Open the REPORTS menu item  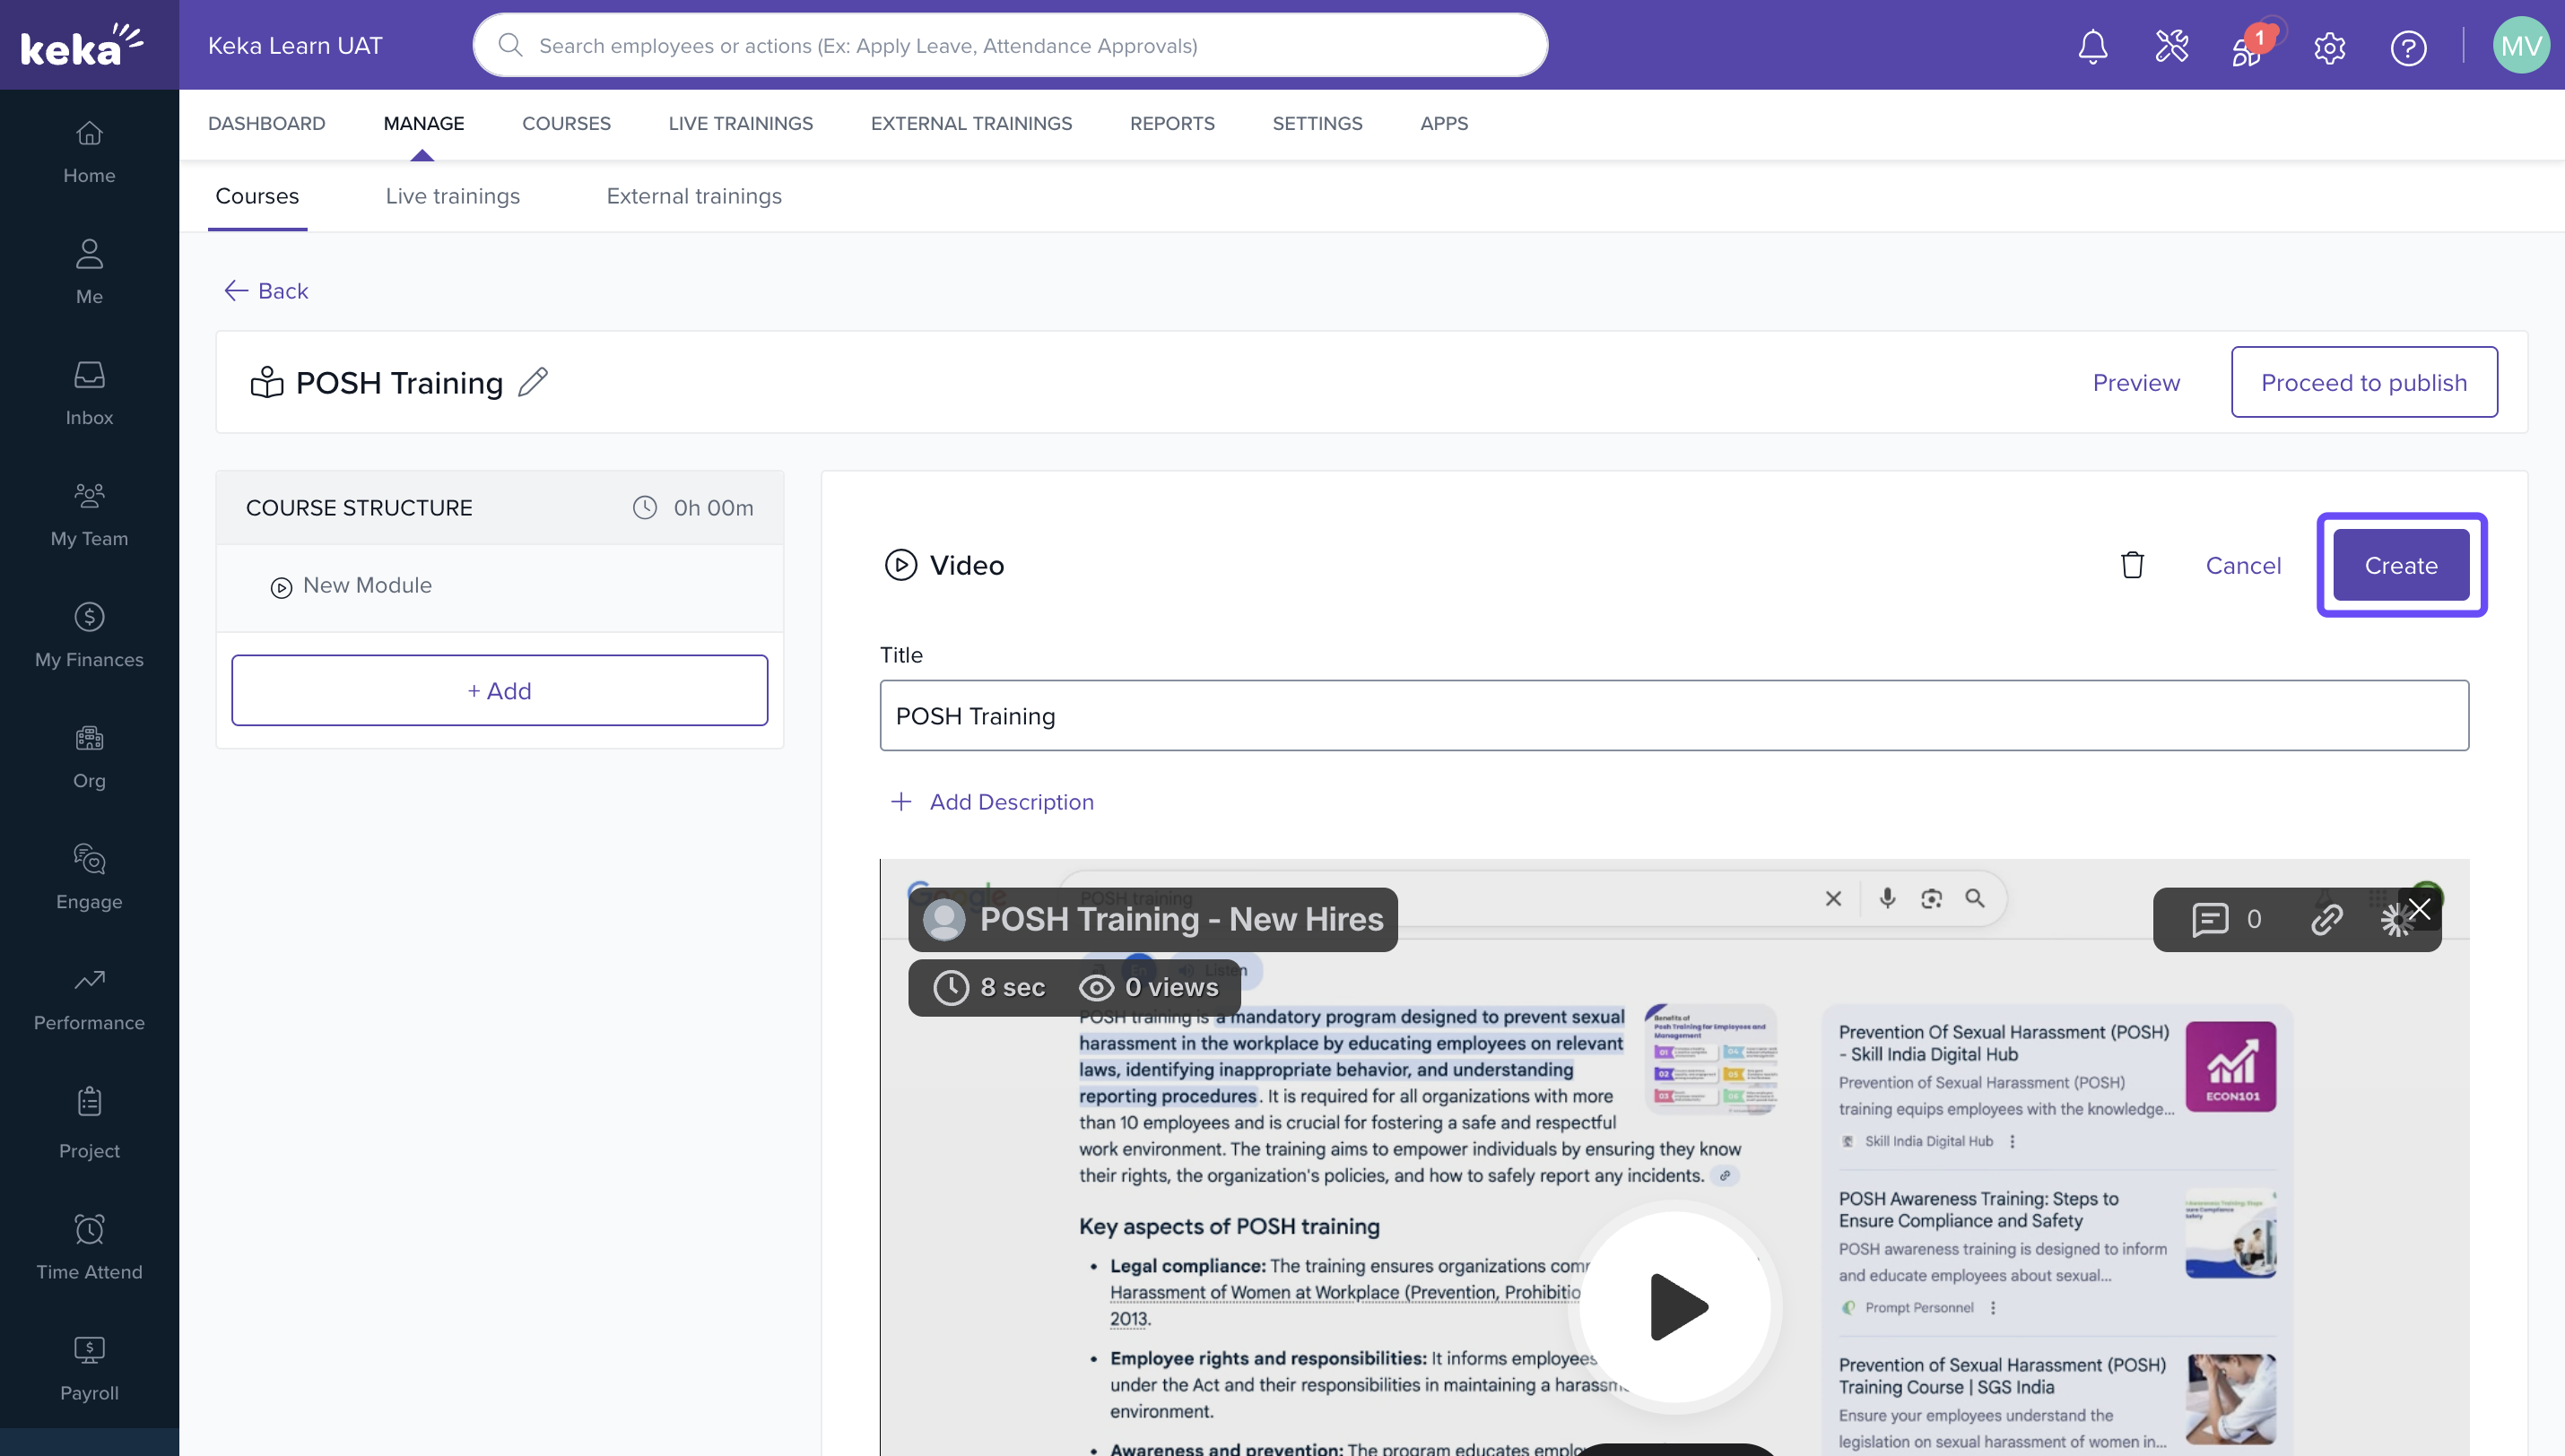pyautogui.click(x=1171, y=123)
